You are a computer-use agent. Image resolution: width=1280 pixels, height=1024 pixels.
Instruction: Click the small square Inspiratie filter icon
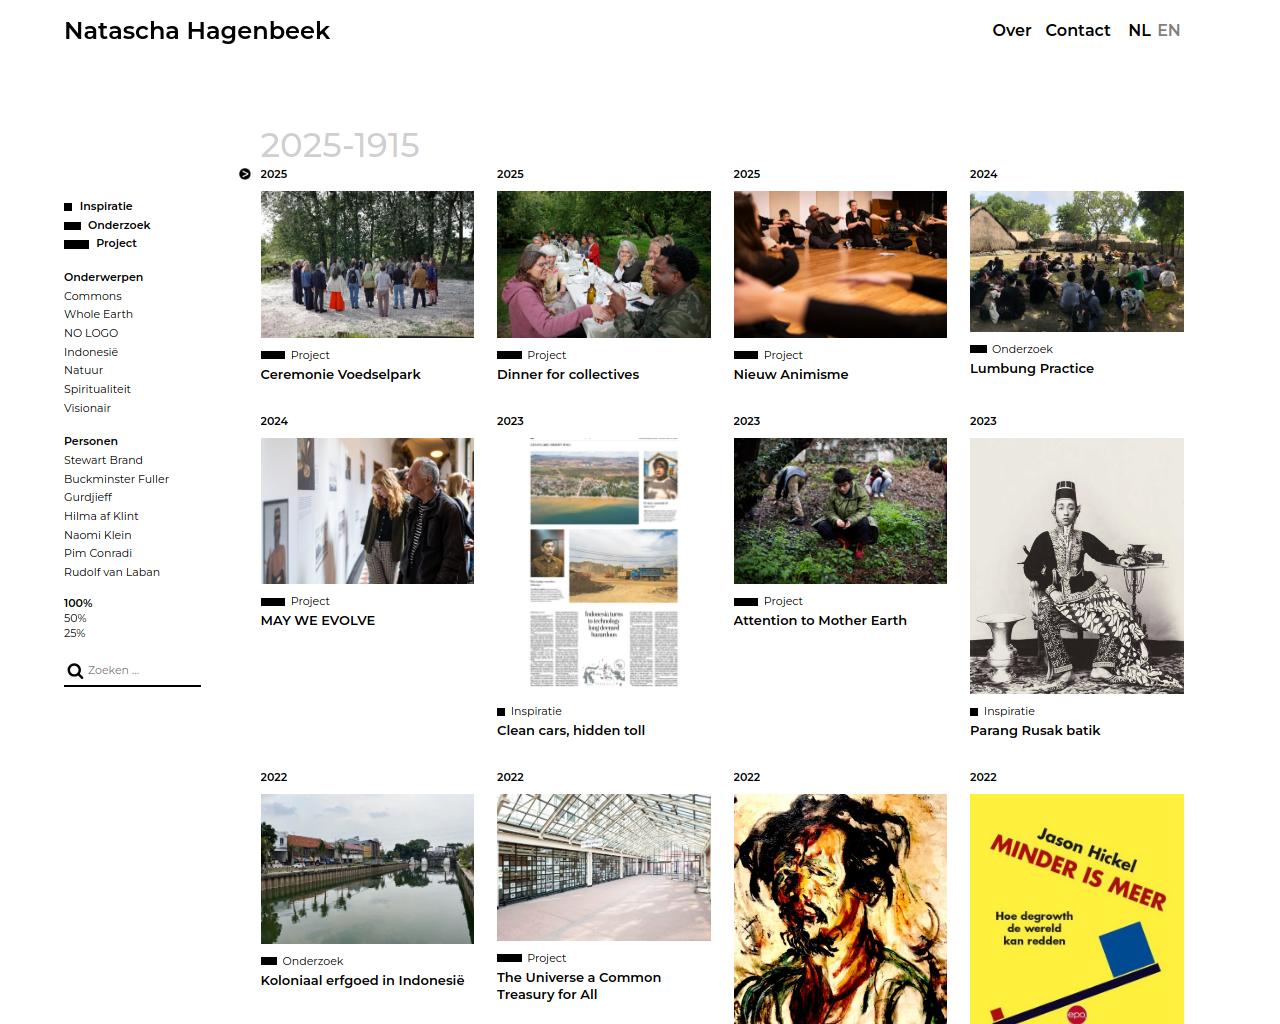68,207
